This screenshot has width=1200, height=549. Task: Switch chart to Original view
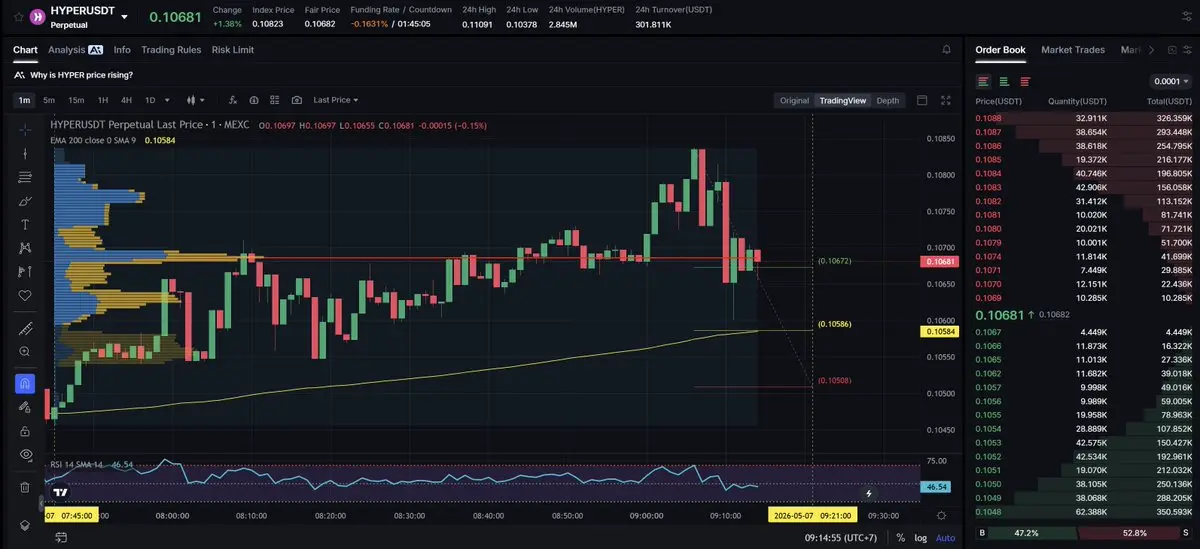click(794, 100)
